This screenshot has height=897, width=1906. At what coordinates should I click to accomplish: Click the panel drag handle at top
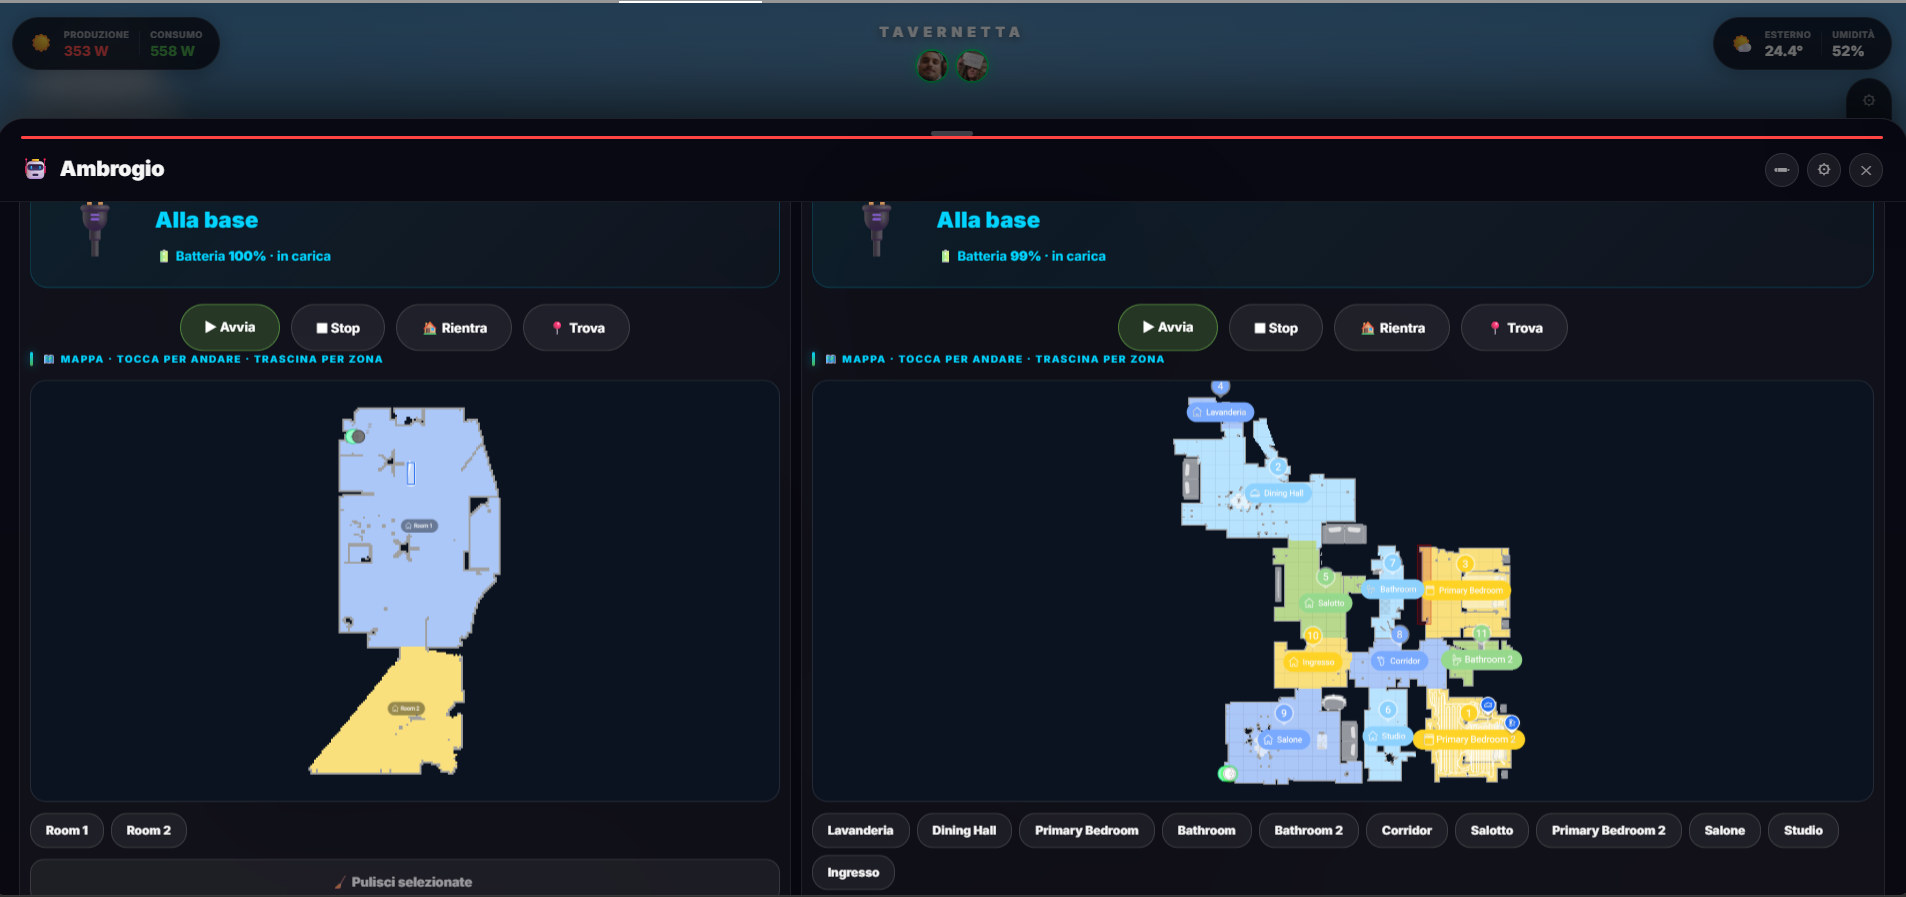[952, 133]
